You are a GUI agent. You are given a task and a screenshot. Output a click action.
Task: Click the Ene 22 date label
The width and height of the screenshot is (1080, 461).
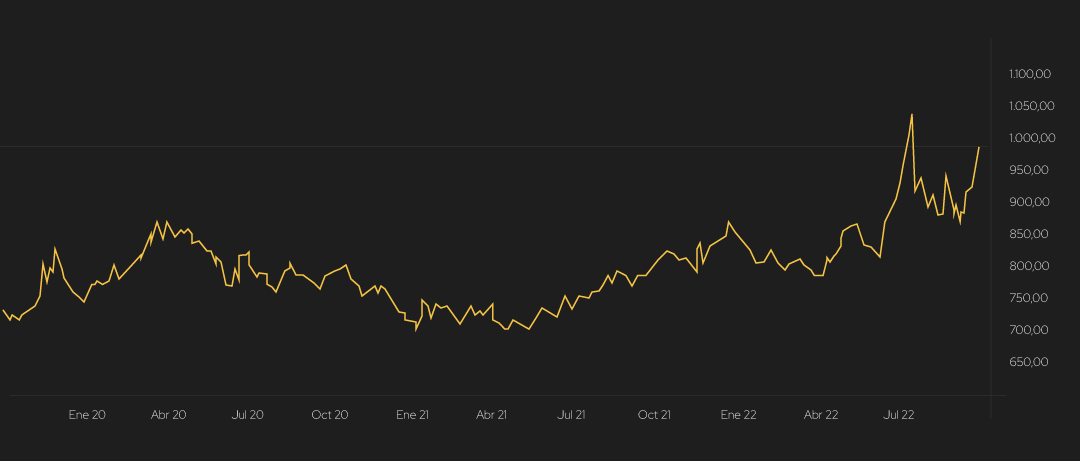pos(738,415)
